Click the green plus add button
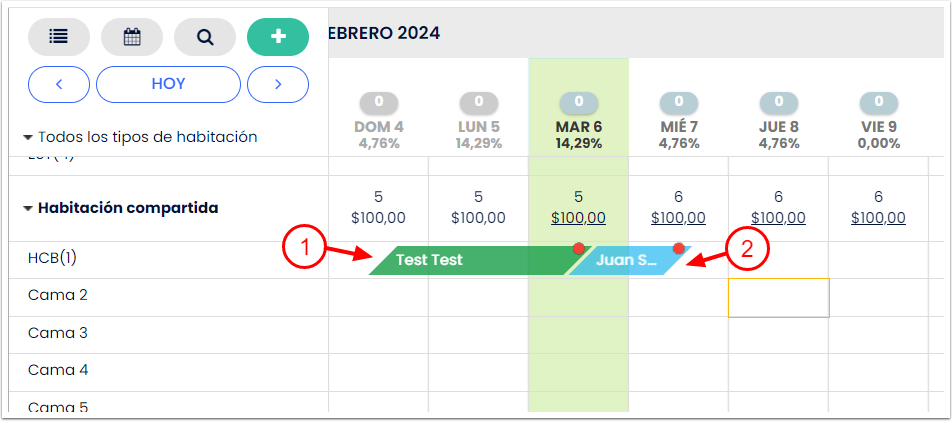Screen dimensions: 952x421 (277, 37)
